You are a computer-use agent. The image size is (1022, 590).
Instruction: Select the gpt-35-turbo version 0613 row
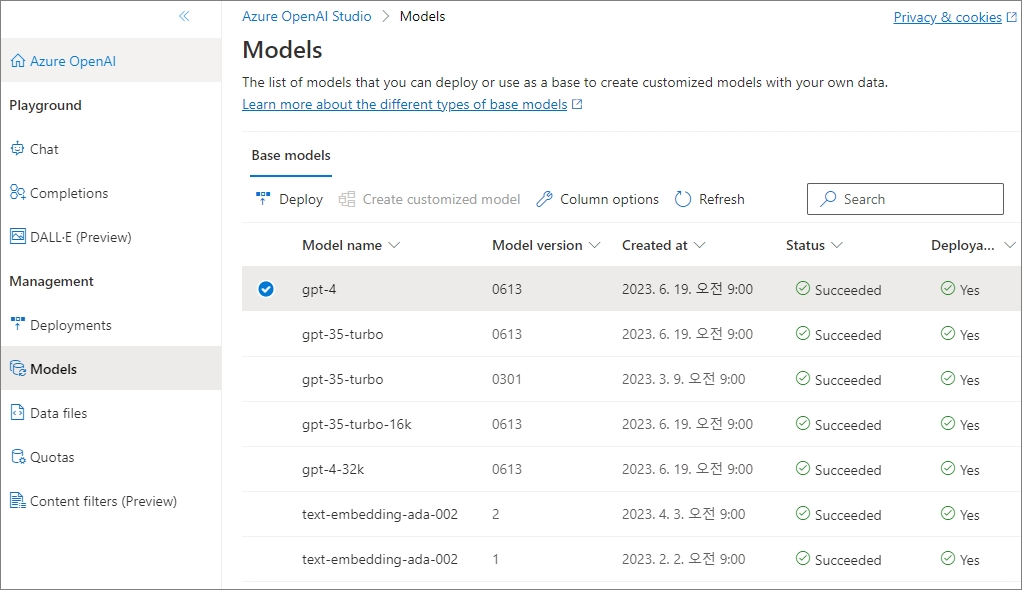(x=632, y=334)
